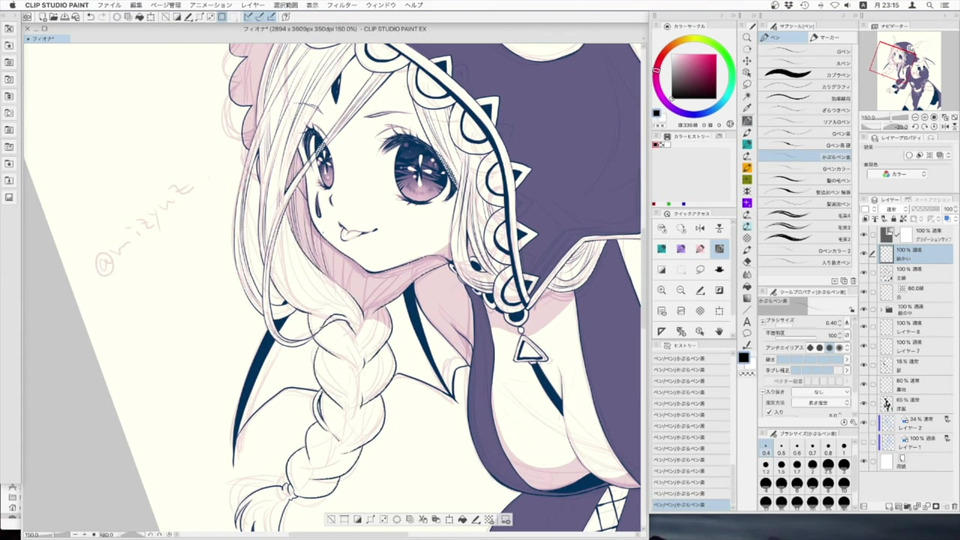Open layer blend mode 通常 dropdown

(896, 209)
